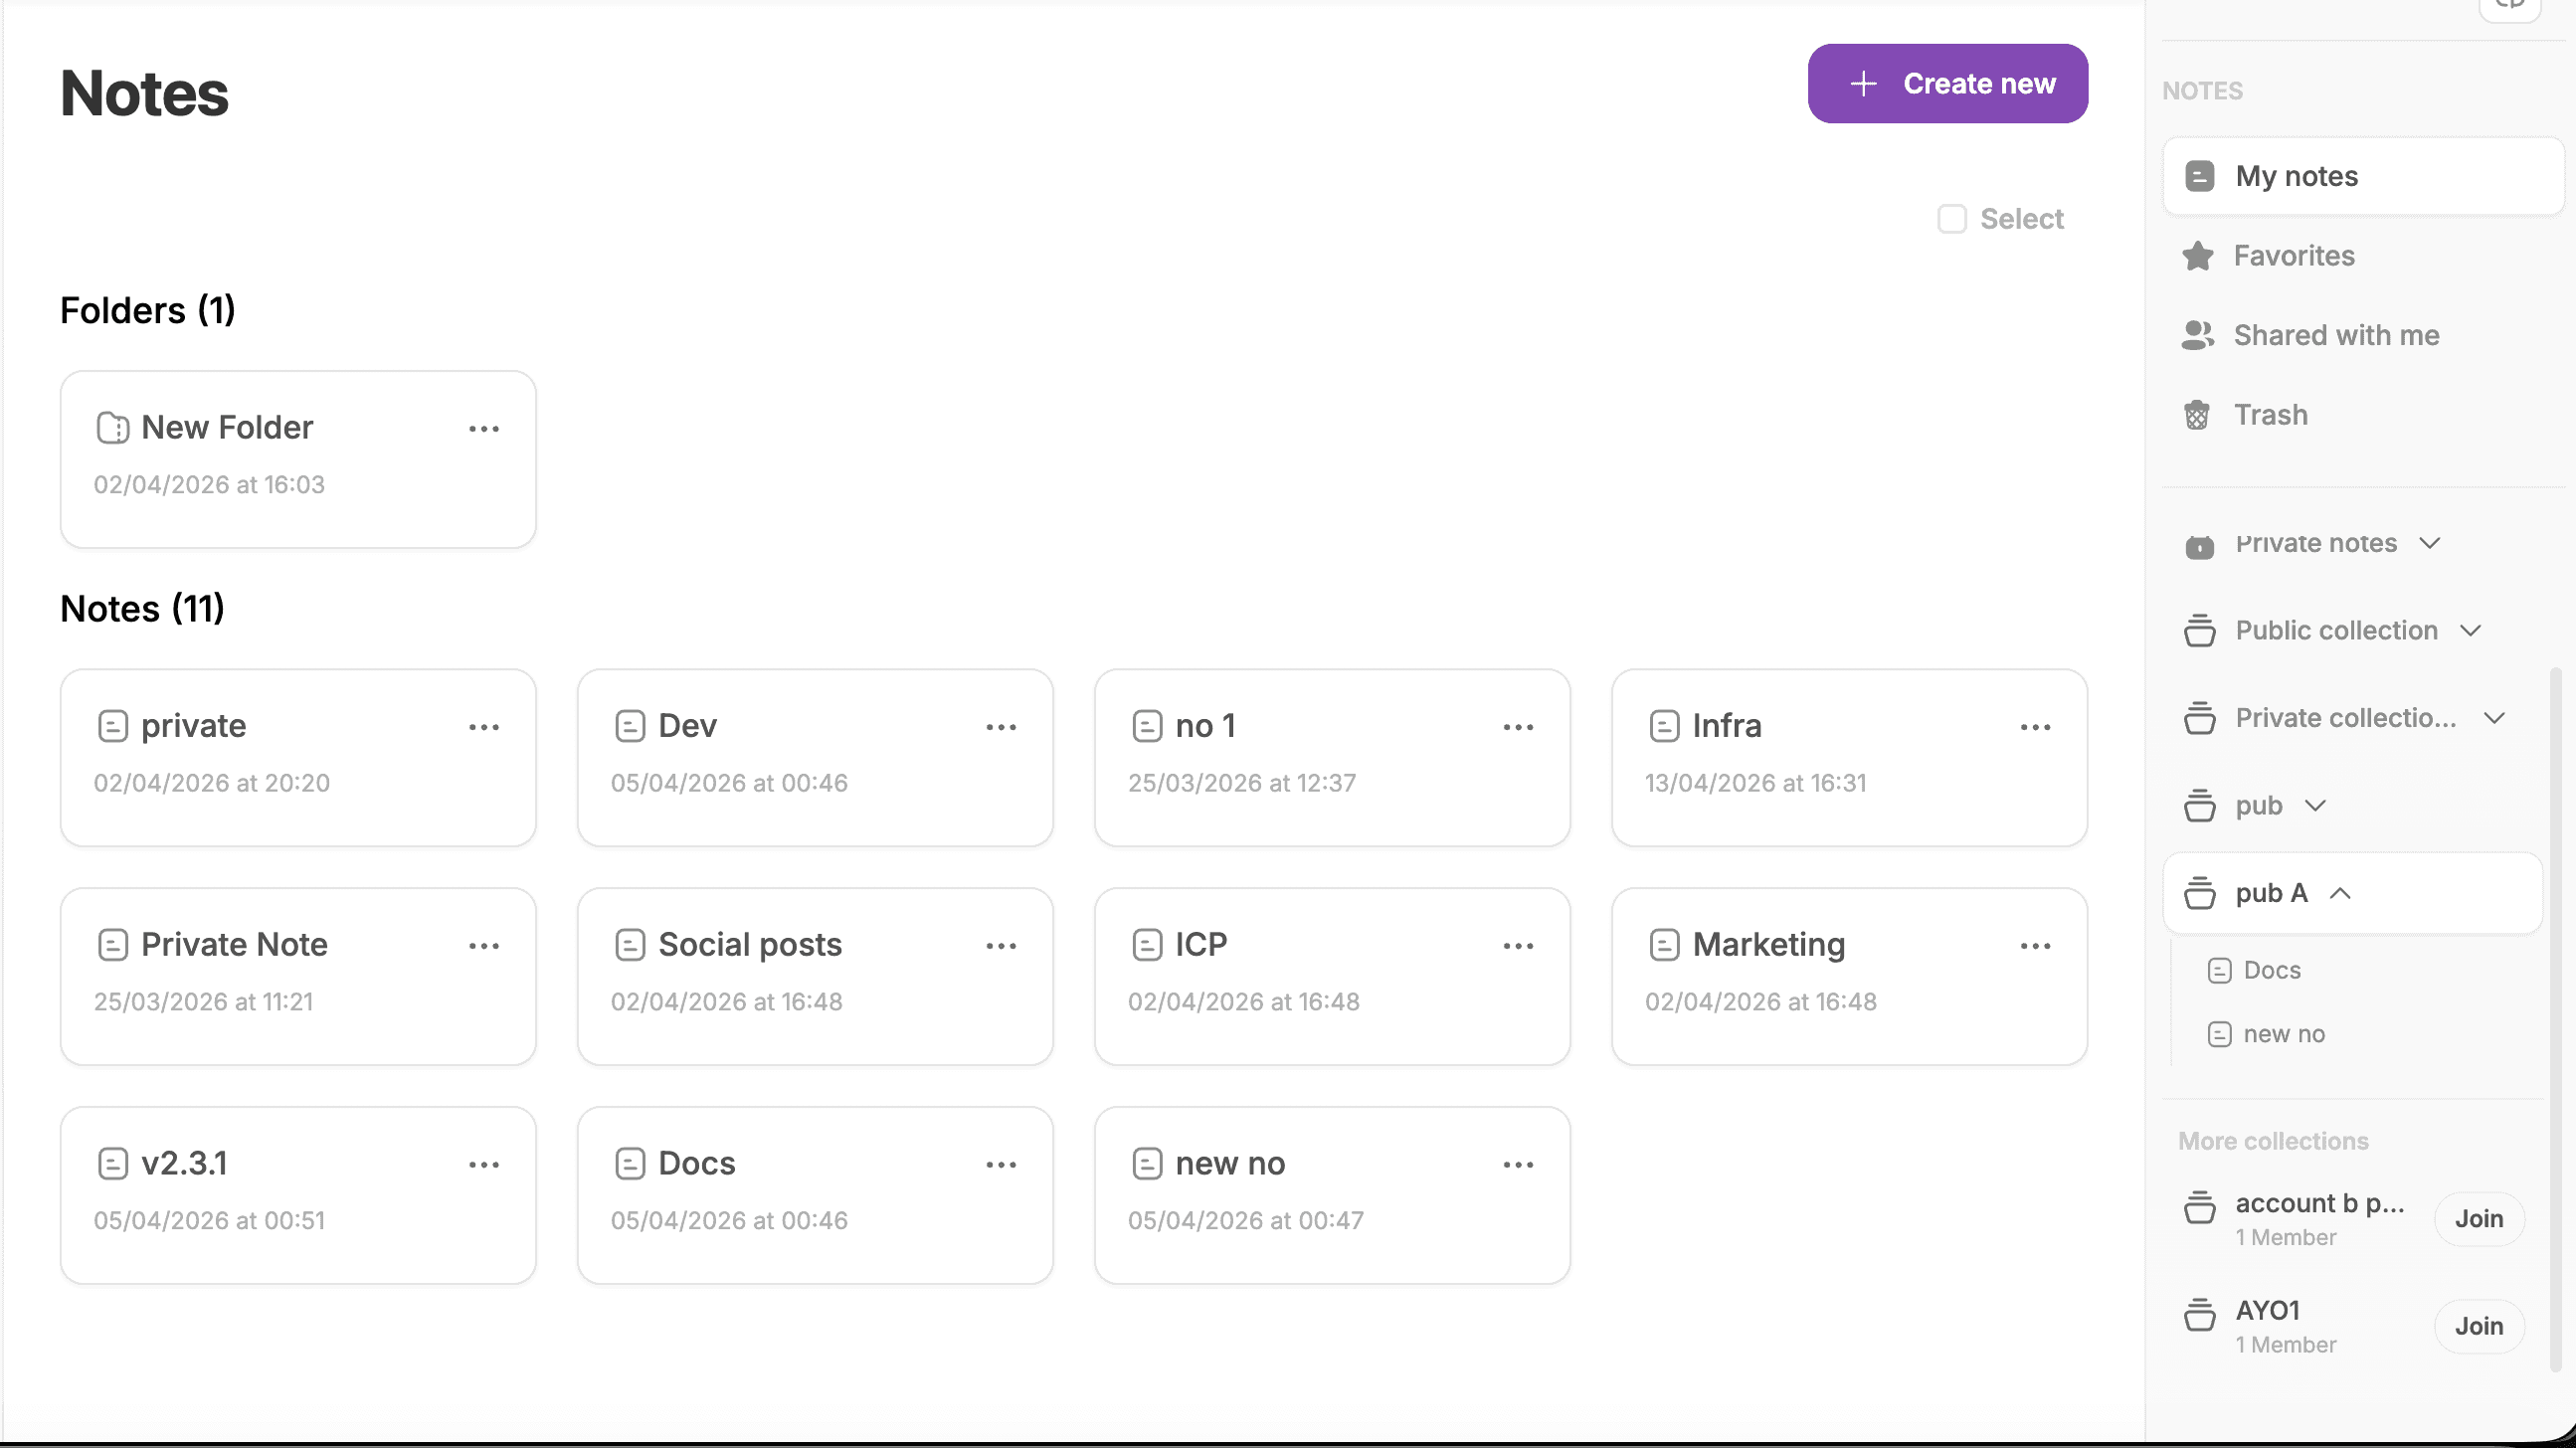Click the Shared with me people icon
The image size is (2576, 1448).
pyautogui.click(x=2197, y=335)
